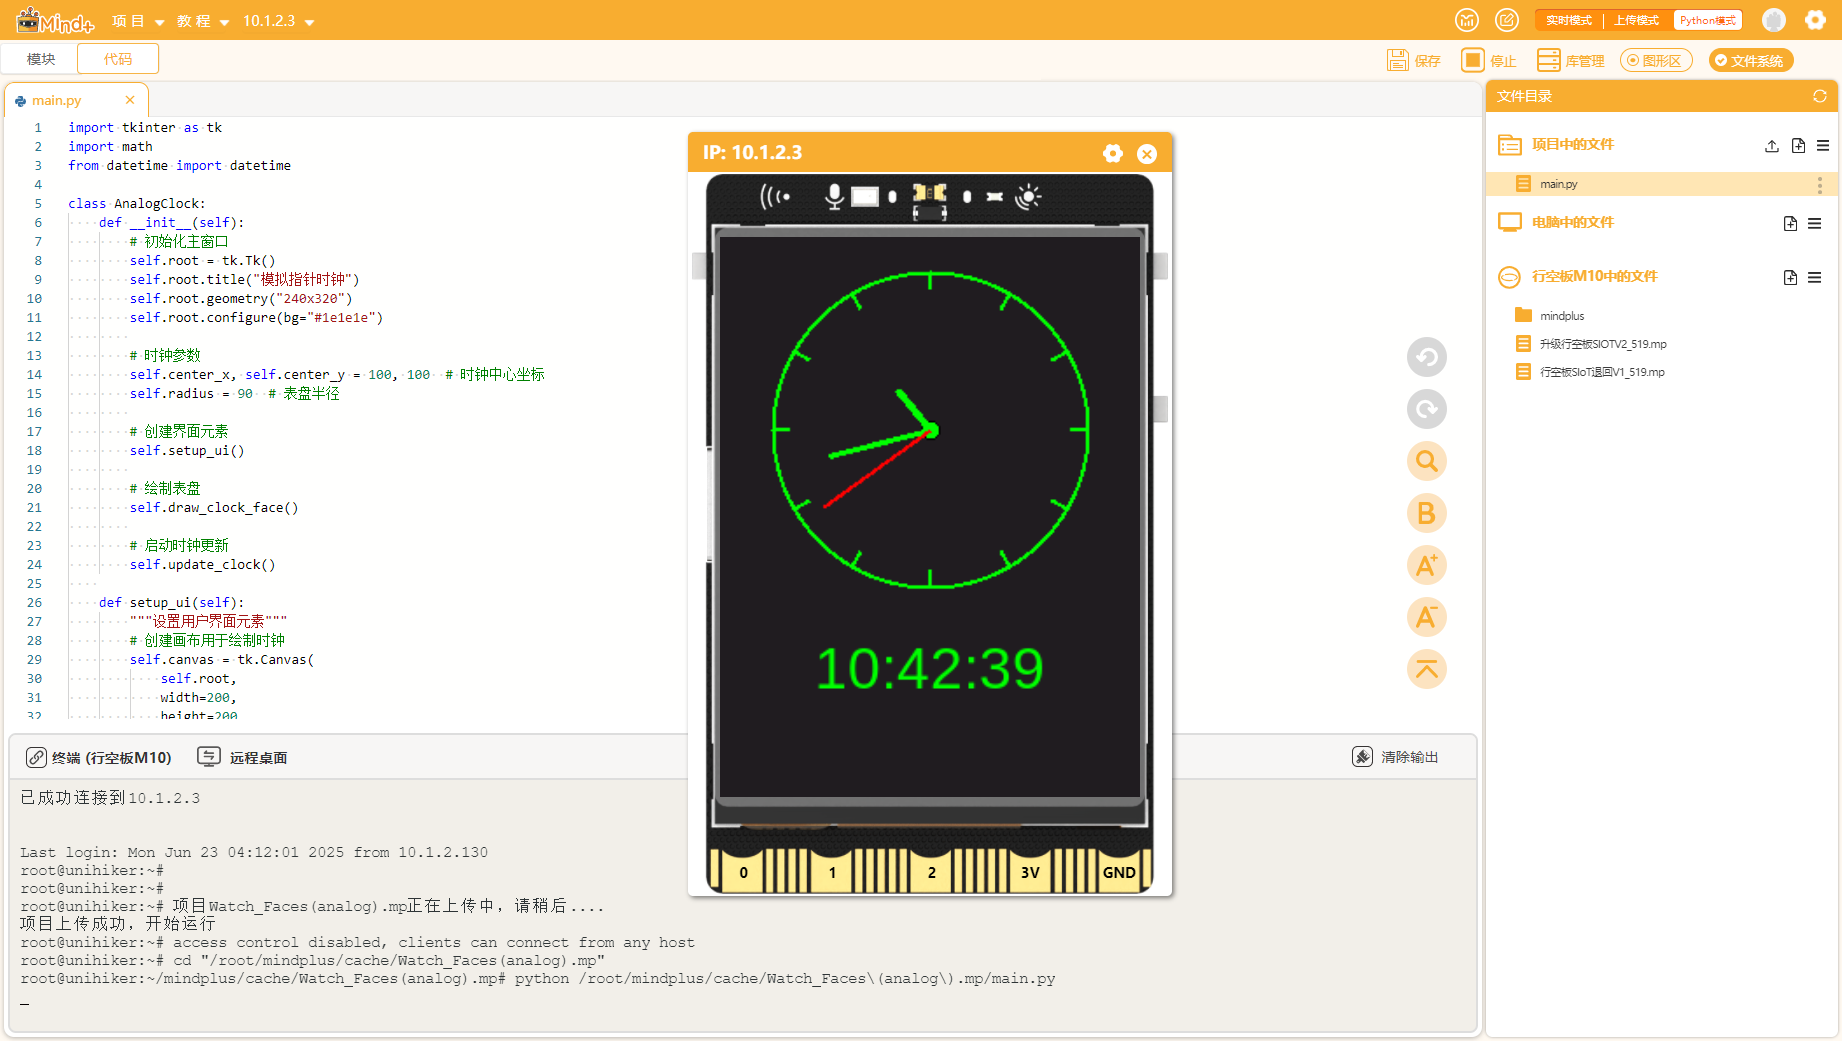The height and width of the screenshot is (1041, 1842).
Task: Select Python模式 mode
Action: pyautogui.click(x=1707, y=20)
